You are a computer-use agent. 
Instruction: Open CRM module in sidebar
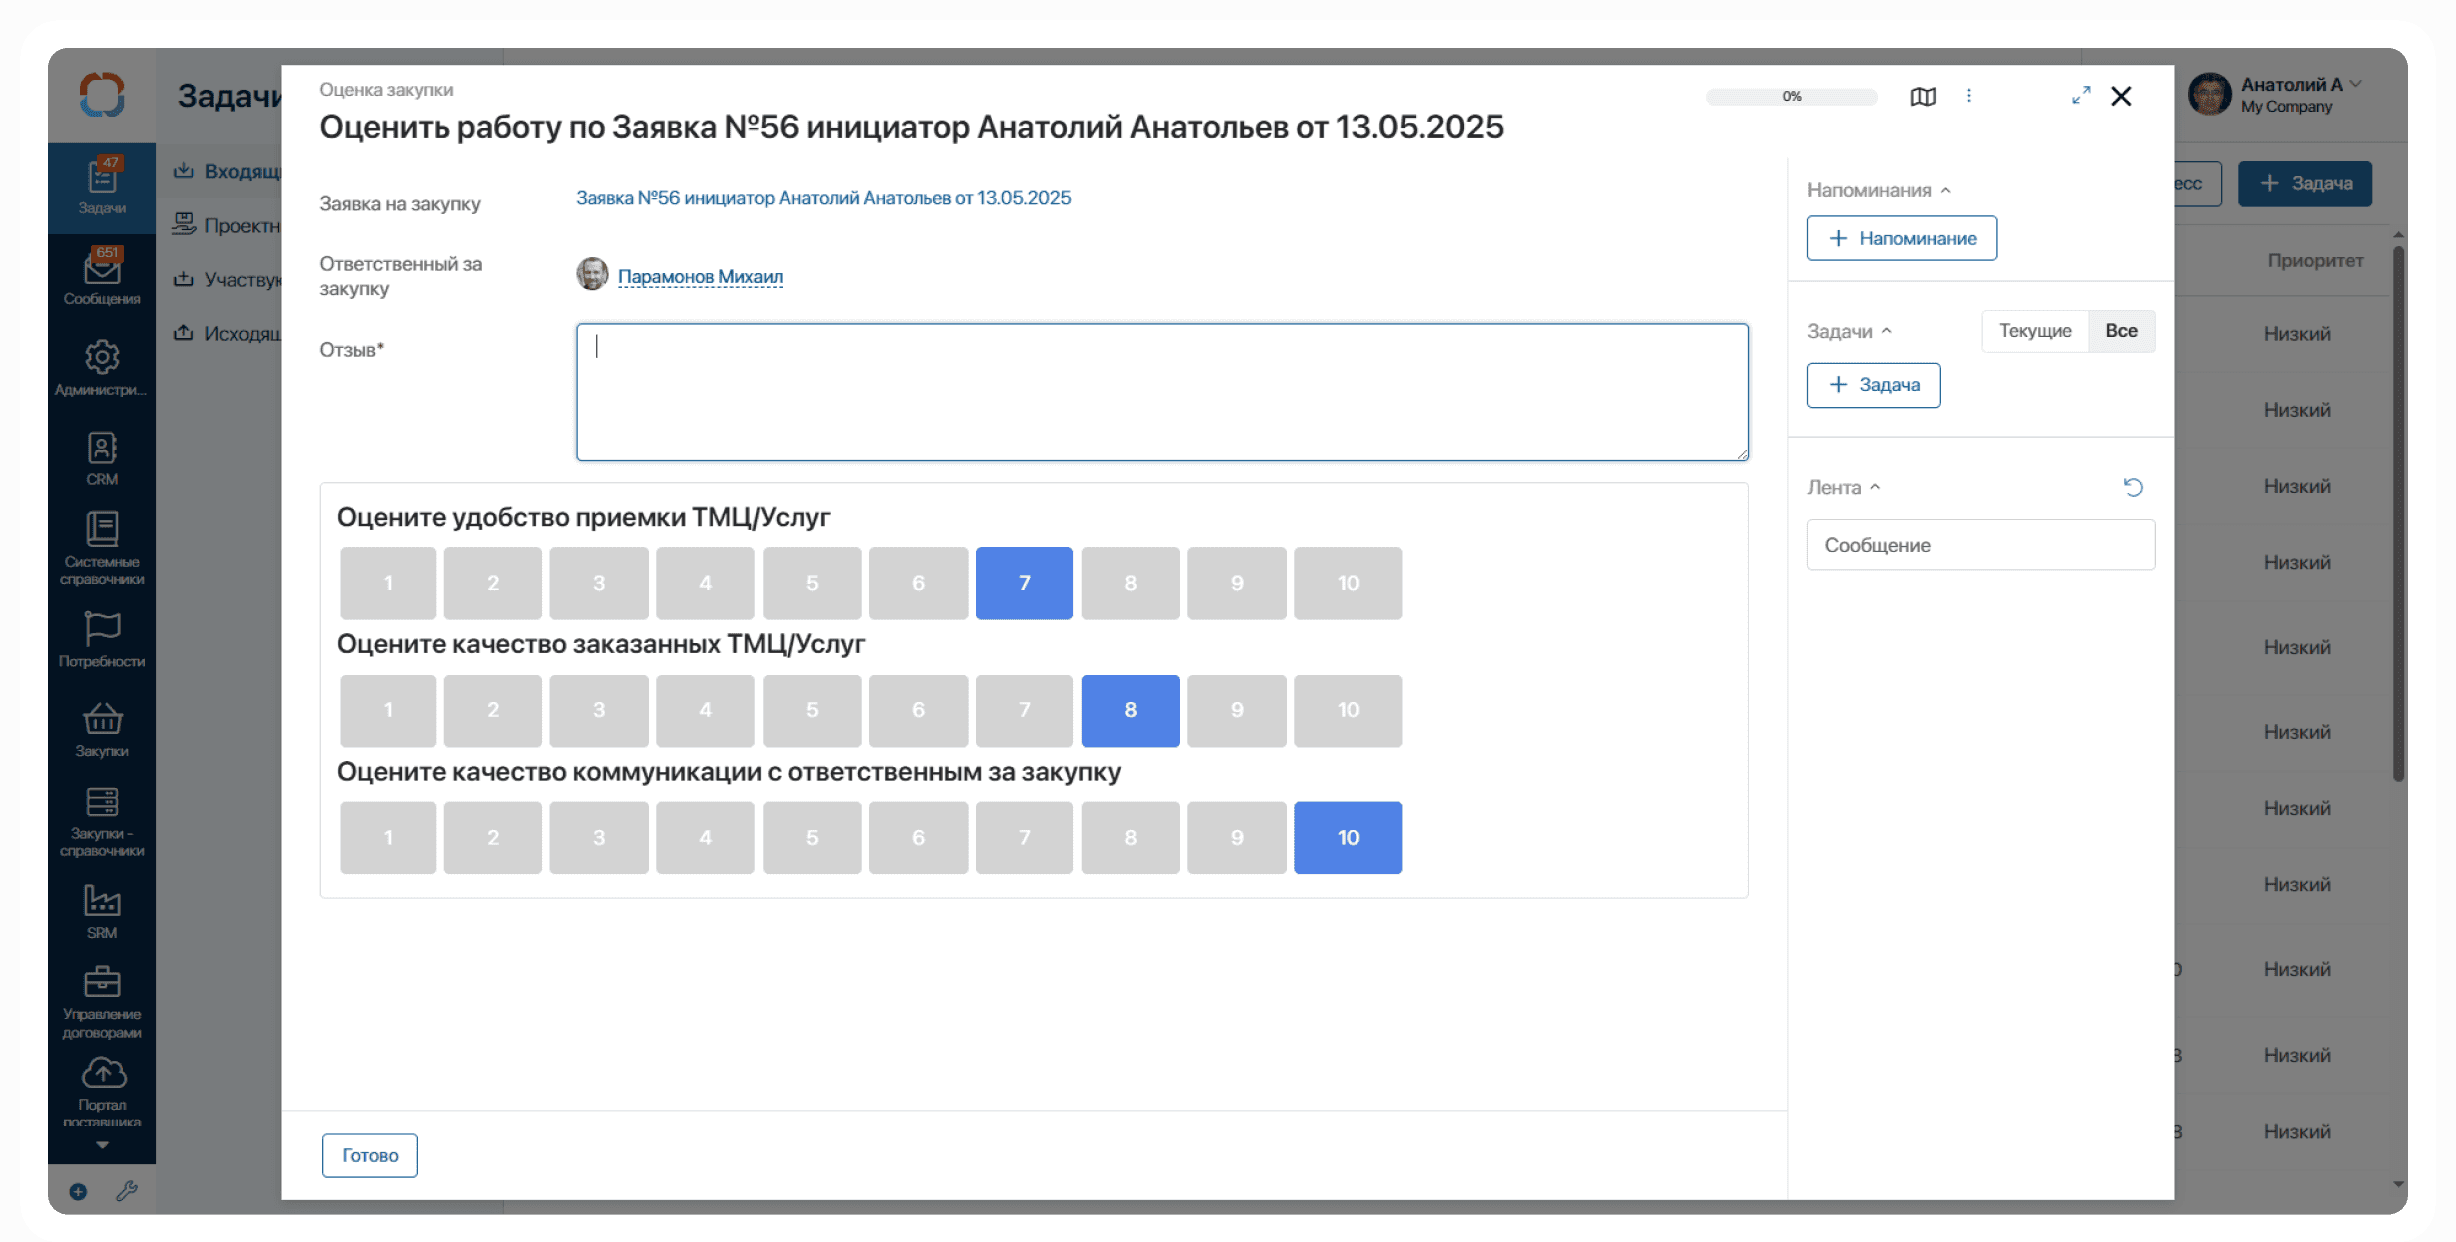pos(102,458)
